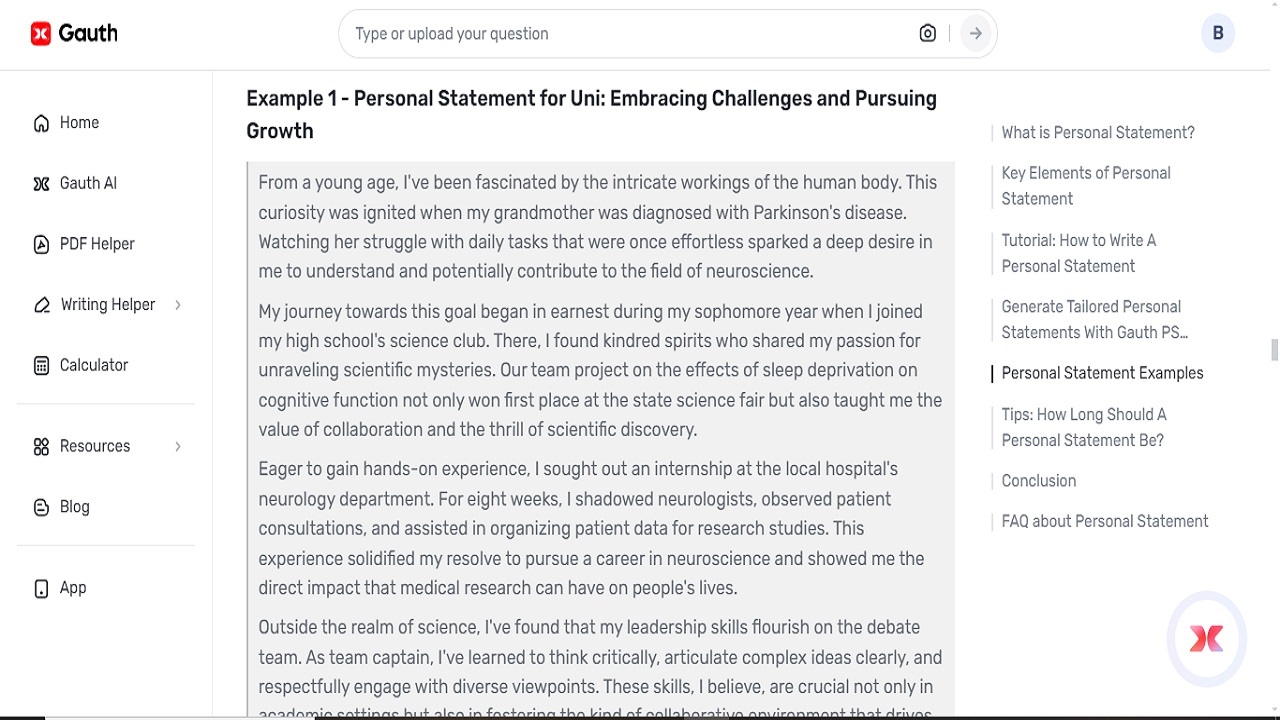Click the PDF Helper document icon
The image size is (1280, 720).
tap(40, 243)
